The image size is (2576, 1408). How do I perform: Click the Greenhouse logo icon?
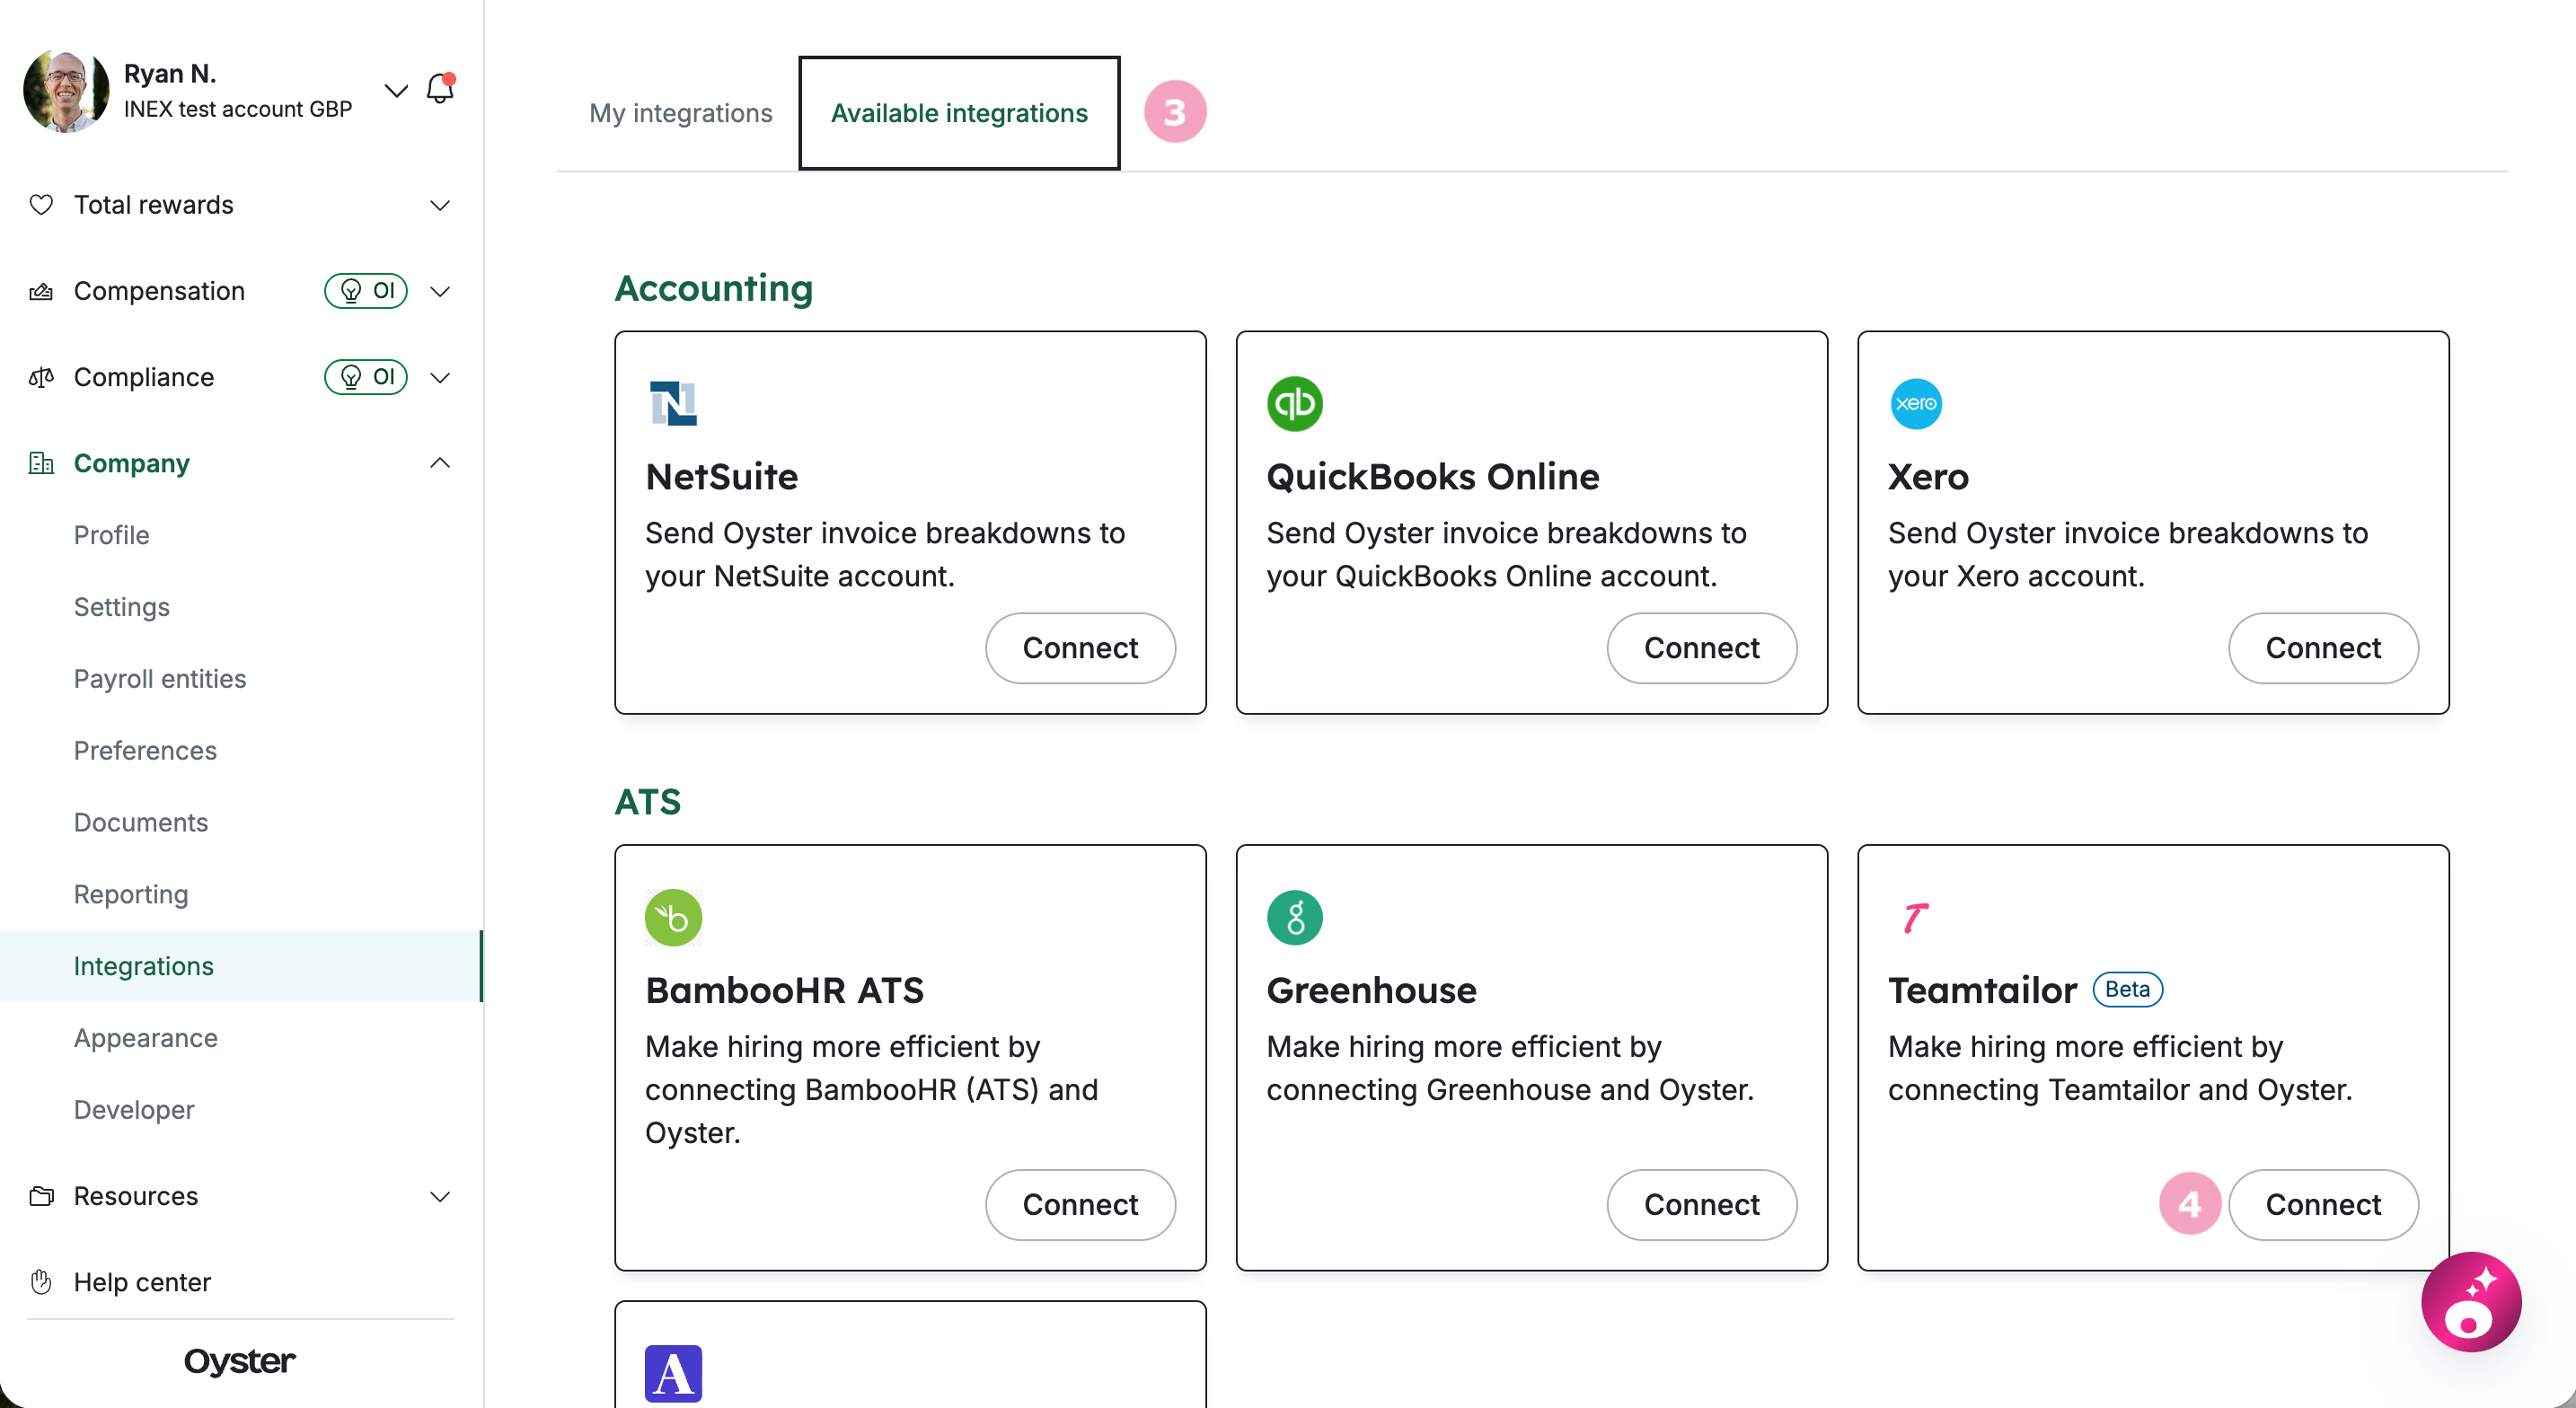[x=1295, y=918]
